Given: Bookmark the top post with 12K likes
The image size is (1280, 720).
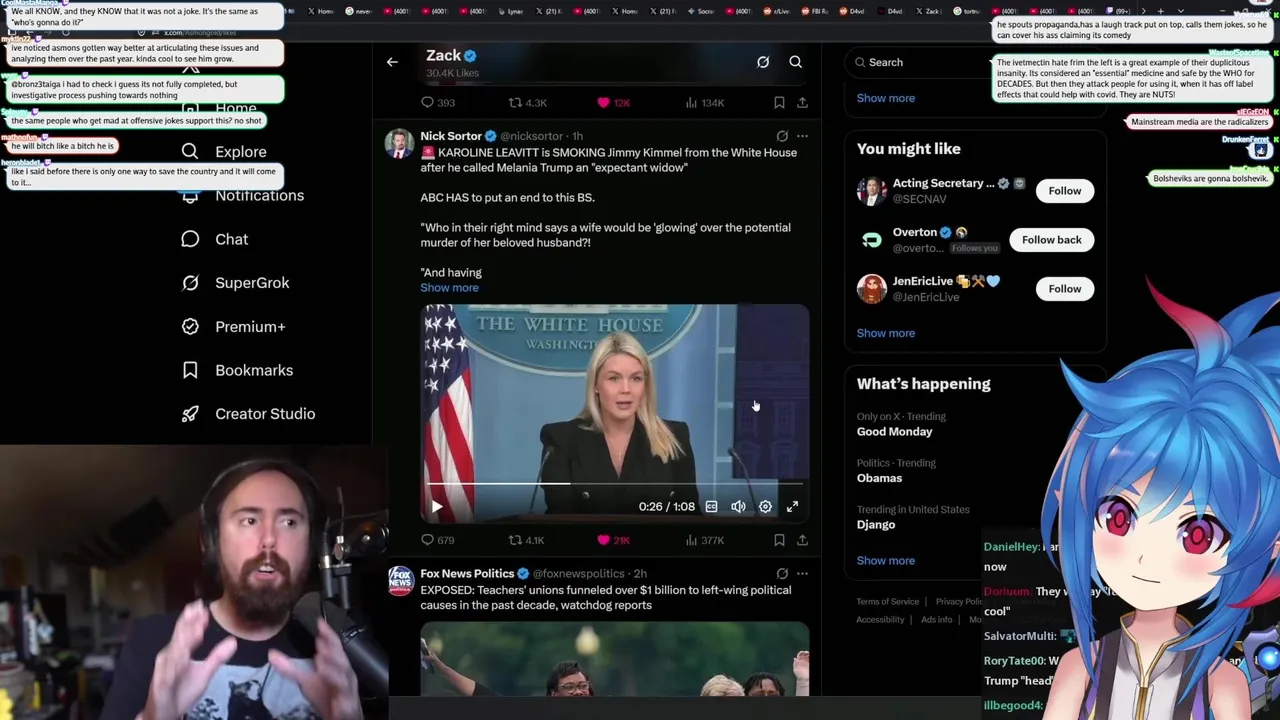Looking at the screenshot, I should click(779, 102).
